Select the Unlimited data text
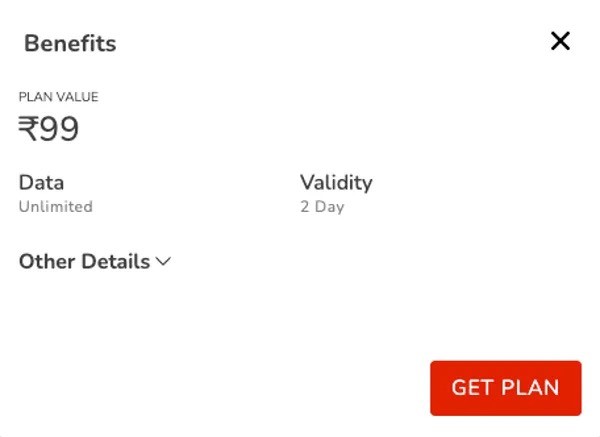The image size is (600, 437). pos(56,207)
